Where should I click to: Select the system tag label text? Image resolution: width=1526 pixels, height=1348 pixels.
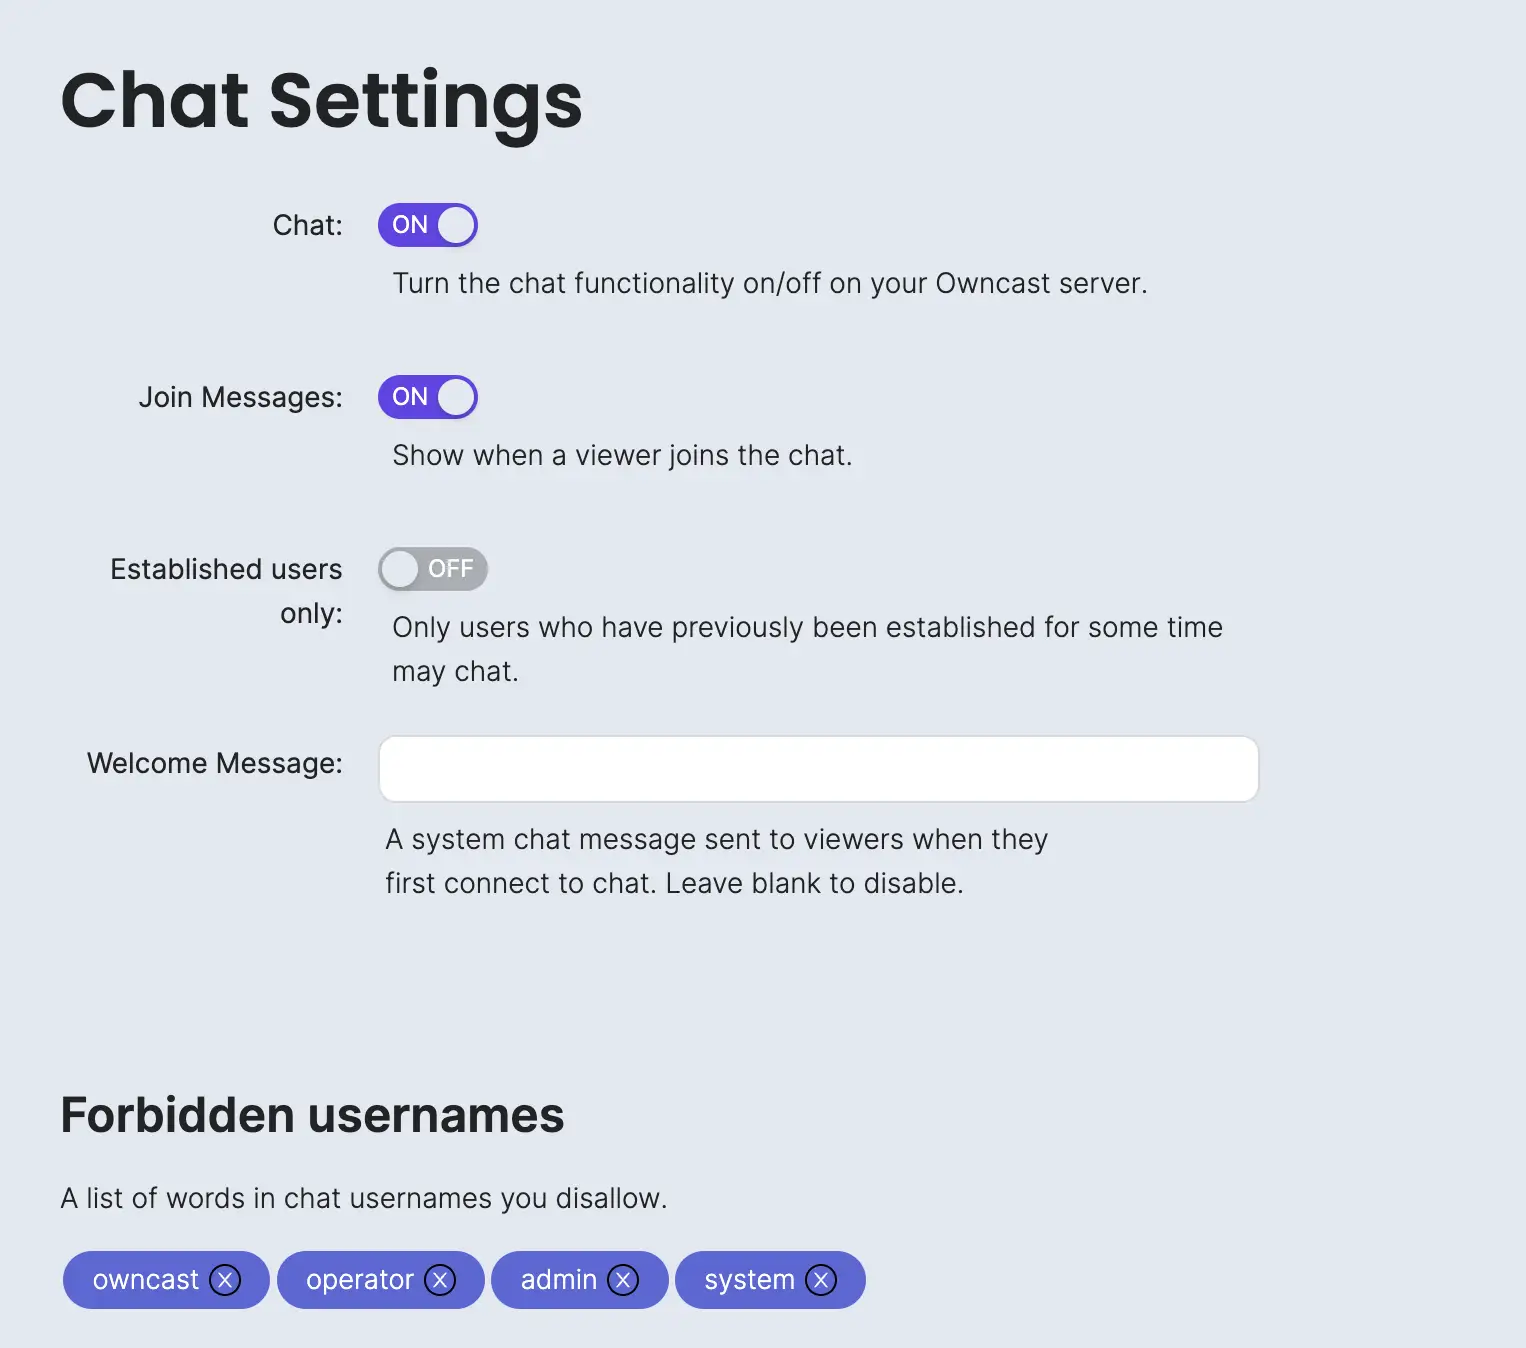pyautogui.click(x=749, y=1280)
